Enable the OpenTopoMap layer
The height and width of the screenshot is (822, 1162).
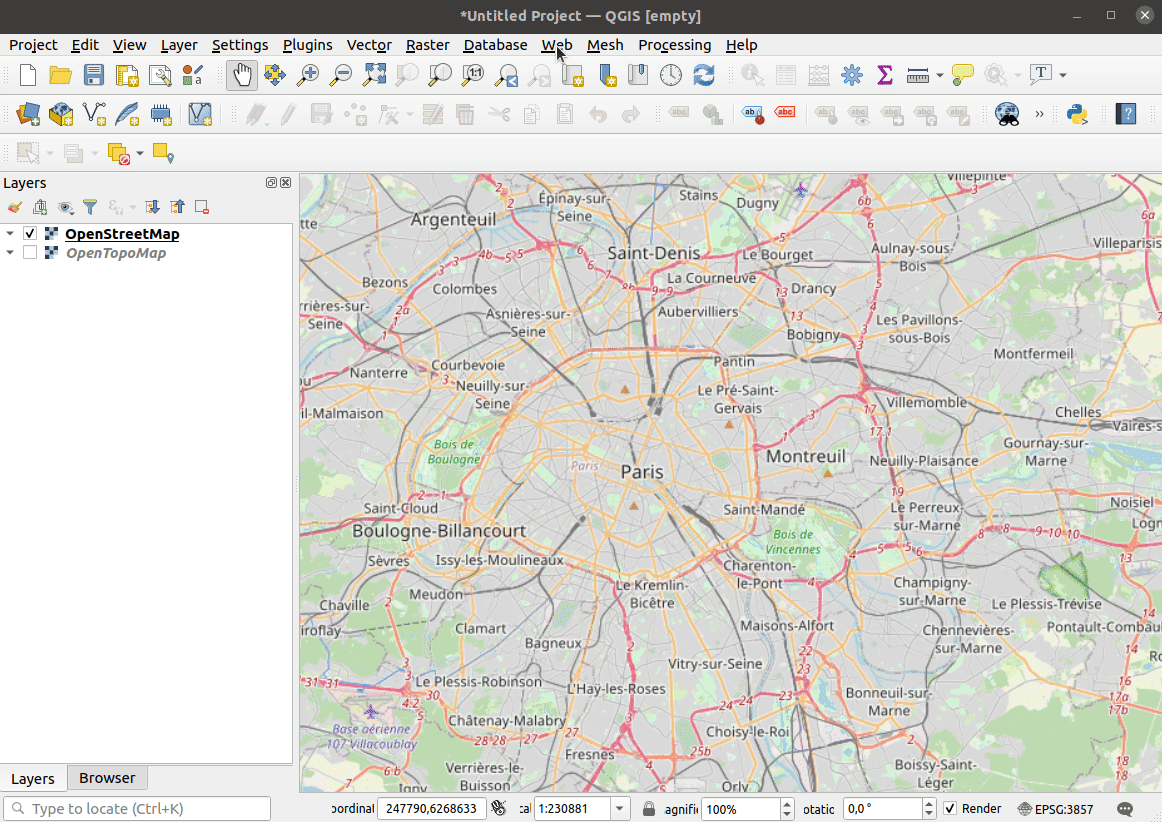(29, 253)
